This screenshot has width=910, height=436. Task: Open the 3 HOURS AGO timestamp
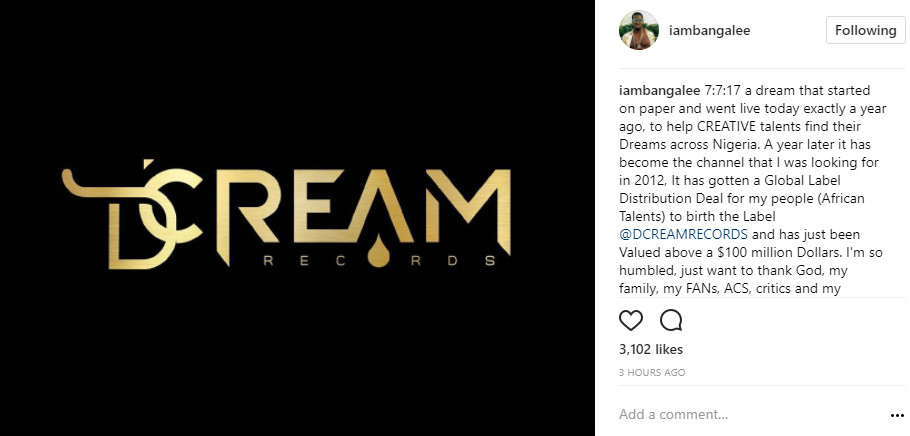(652, 373)
